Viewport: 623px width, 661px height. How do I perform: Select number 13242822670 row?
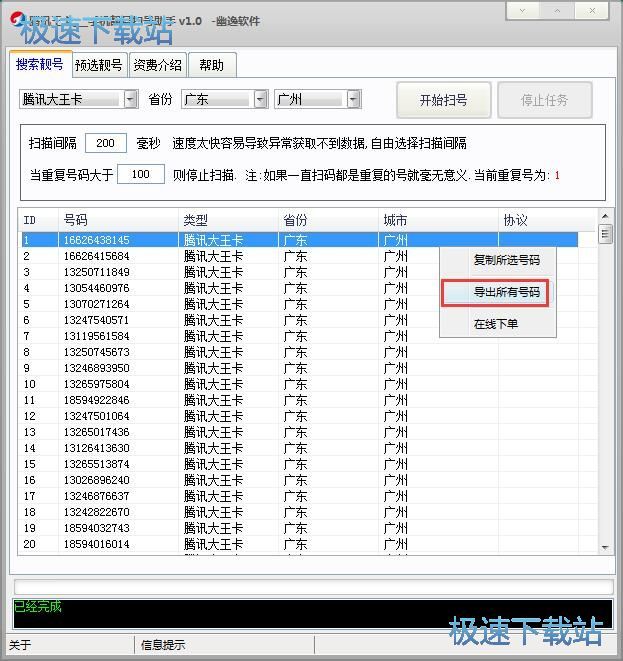point(299,512)
